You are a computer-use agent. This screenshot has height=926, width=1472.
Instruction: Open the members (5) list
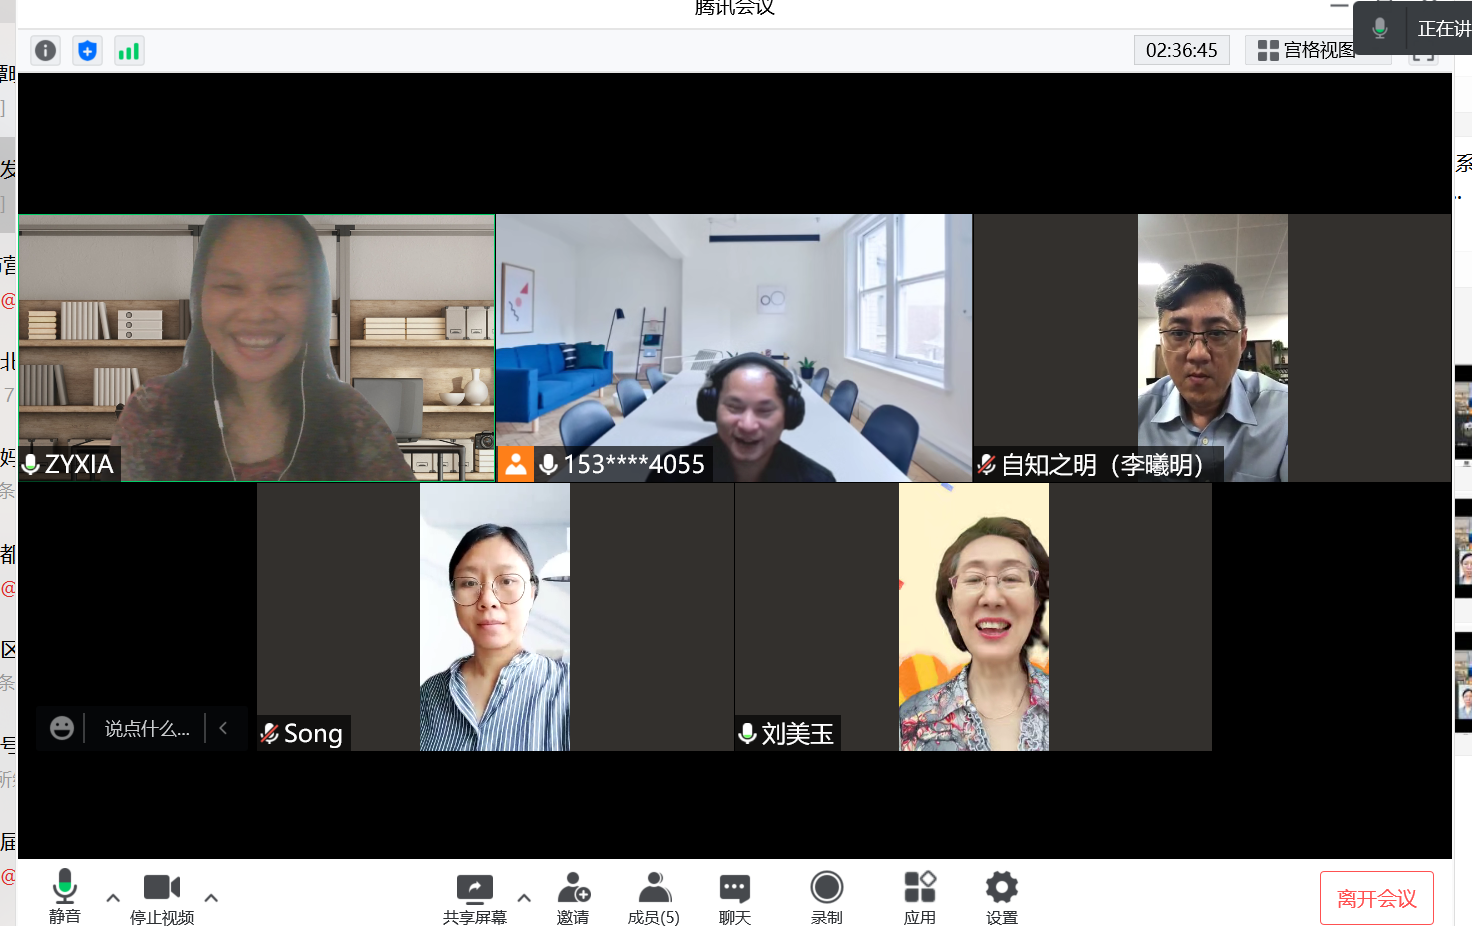[654, 897]
